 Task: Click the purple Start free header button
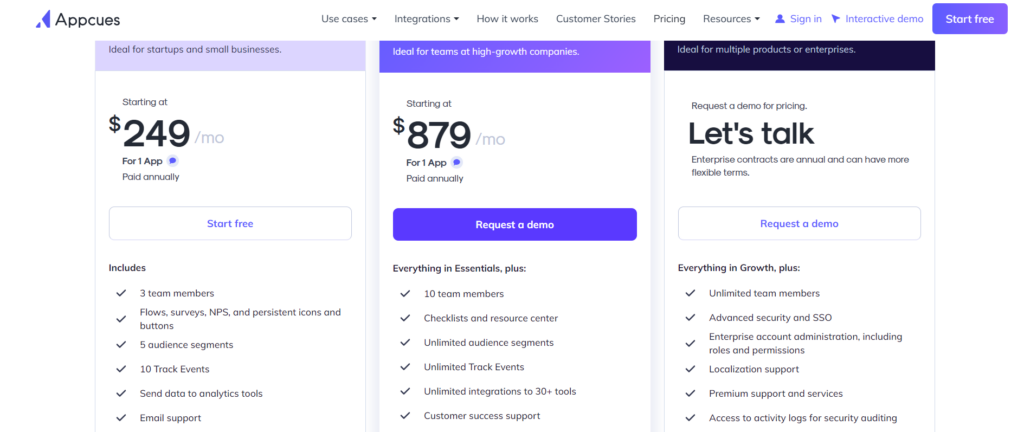tap(970, 19)
